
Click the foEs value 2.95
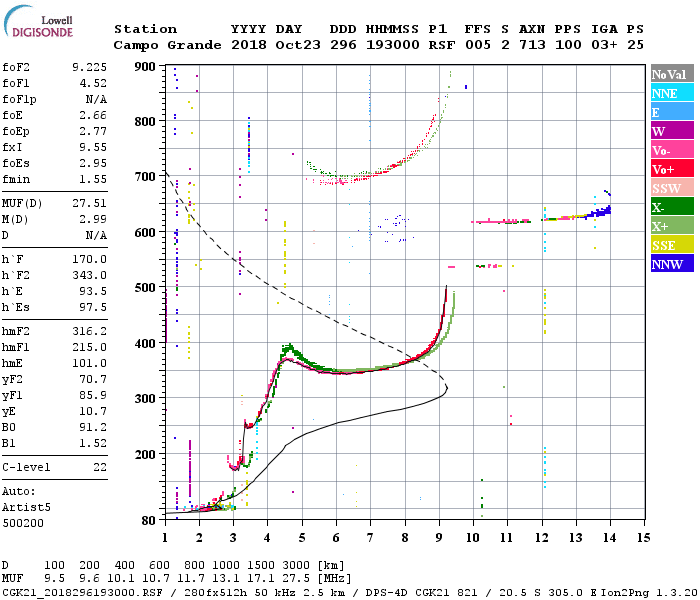(93, 163)
